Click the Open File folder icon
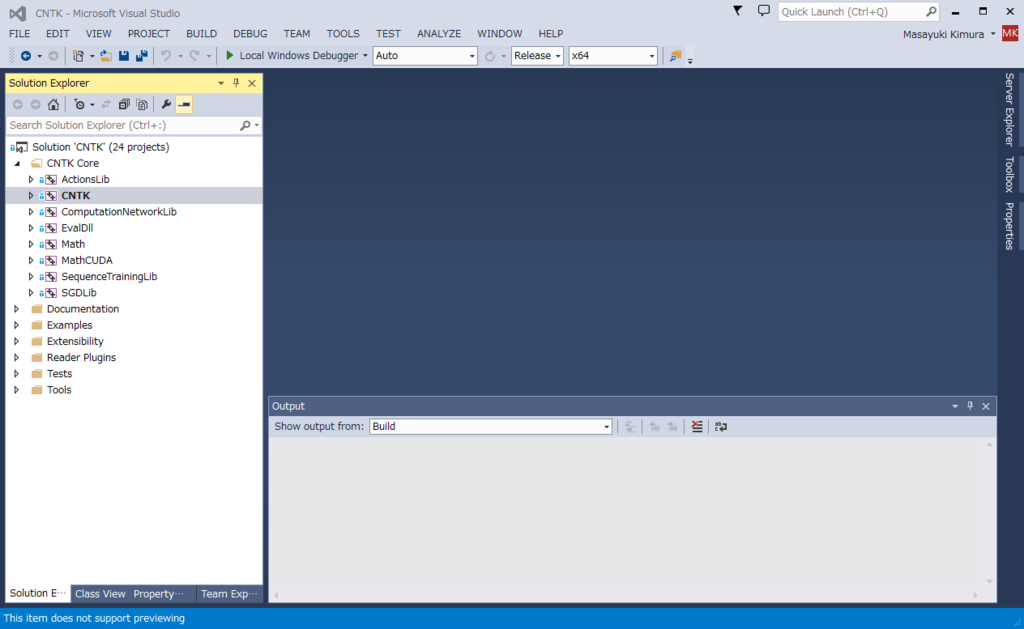Viewport: 1024px width, 629px height. point(106,56)
